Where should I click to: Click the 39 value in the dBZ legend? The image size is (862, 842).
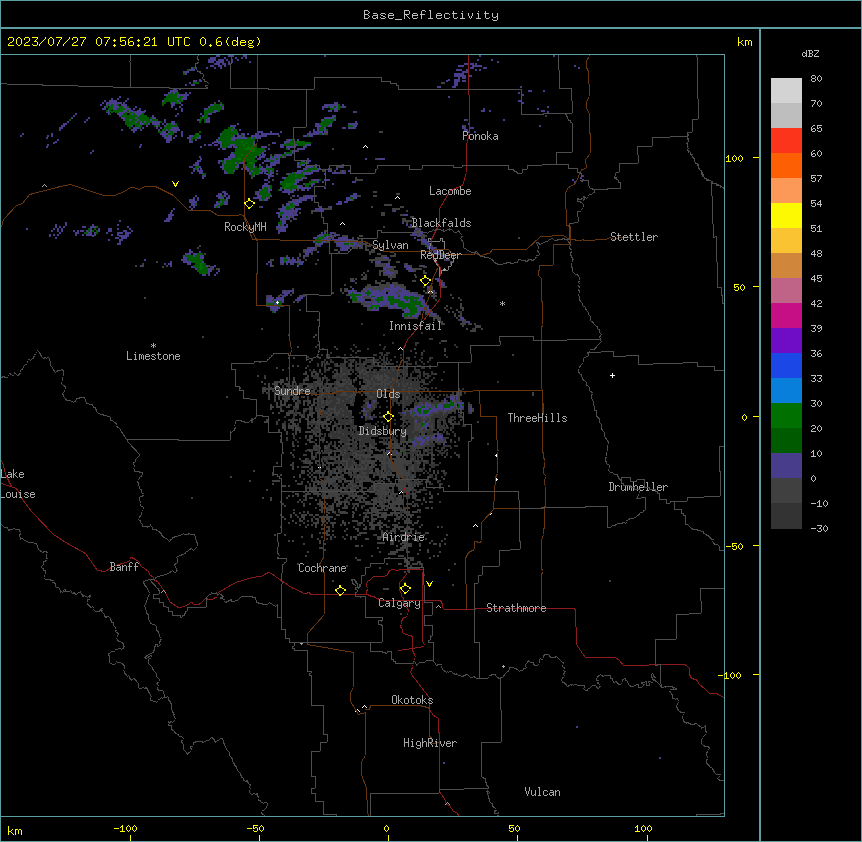click(x=816, y=328)
